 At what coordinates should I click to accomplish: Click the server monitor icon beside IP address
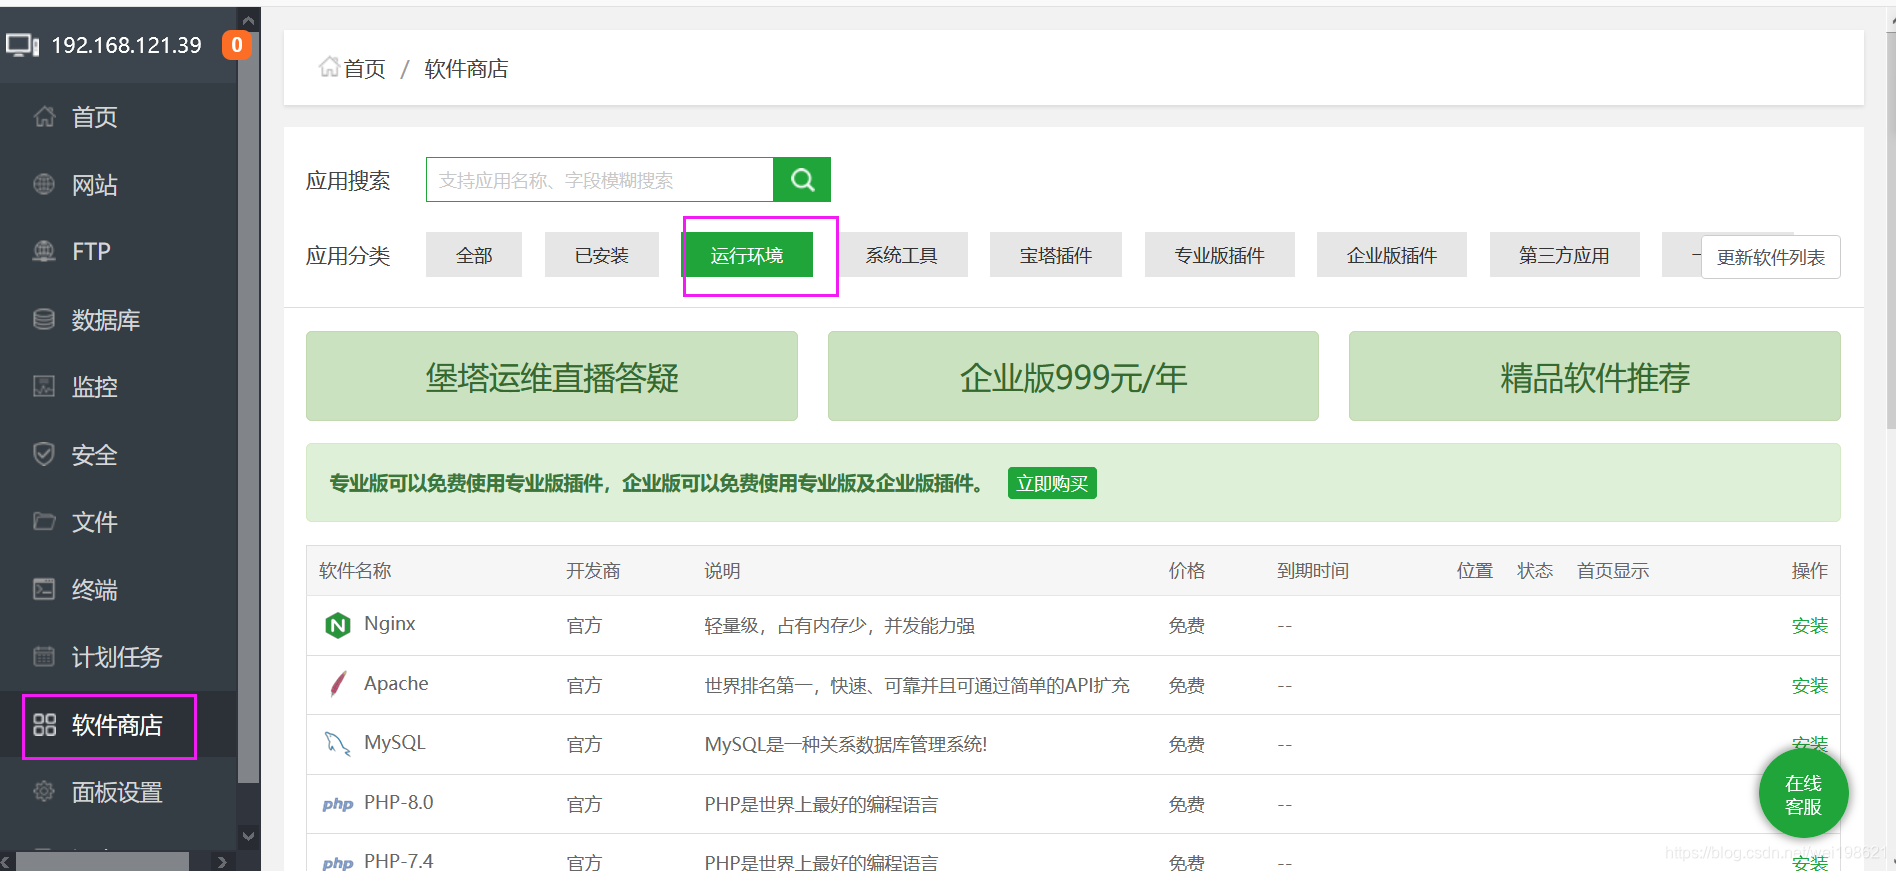point(23,45)
